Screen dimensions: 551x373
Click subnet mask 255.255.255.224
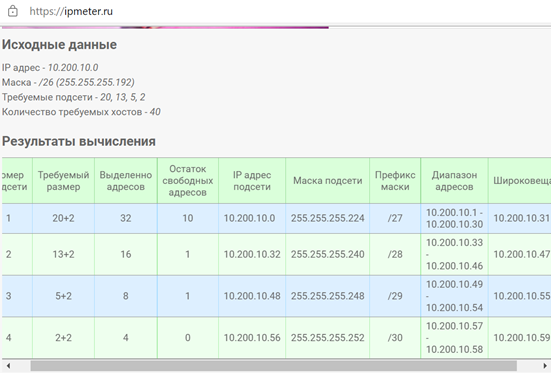(x=328, y=218)
